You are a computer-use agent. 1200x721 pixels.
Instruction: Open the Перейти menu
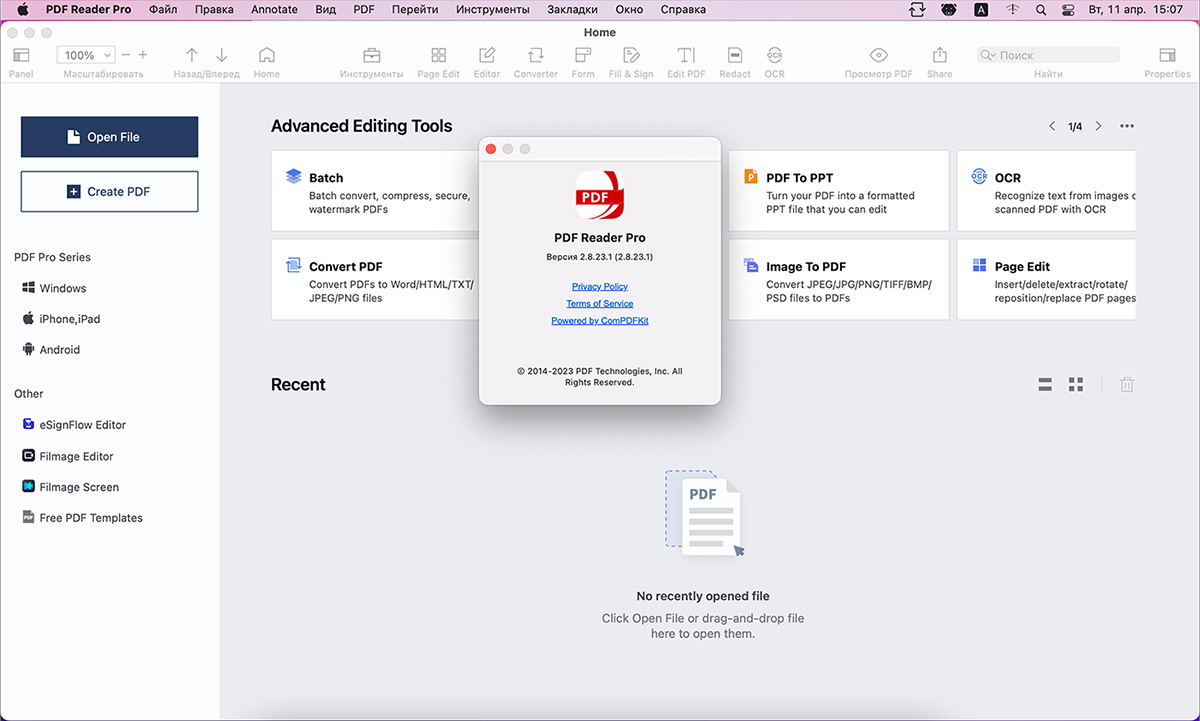coord(415,10)
